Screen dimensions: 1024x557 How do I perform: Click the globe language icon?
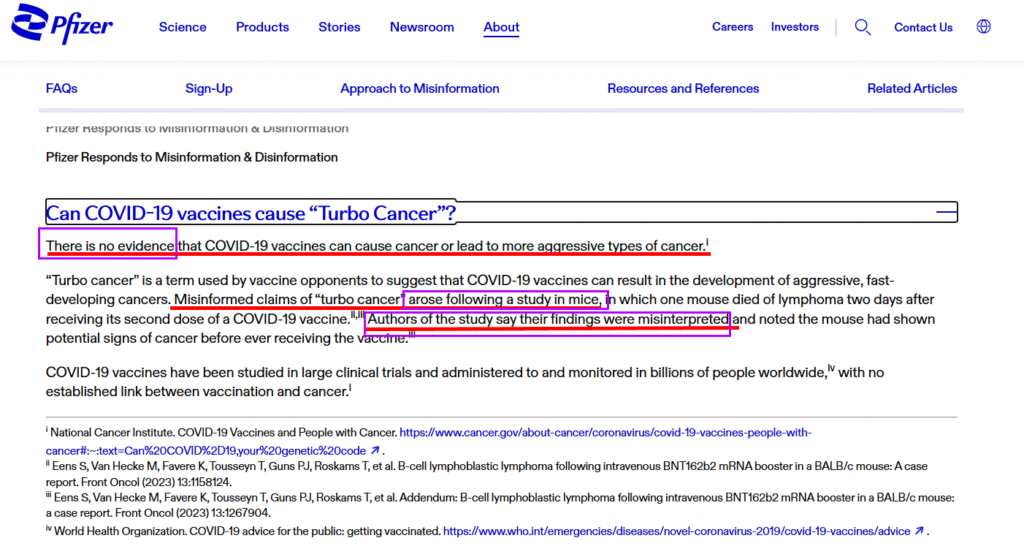(984, 27)
